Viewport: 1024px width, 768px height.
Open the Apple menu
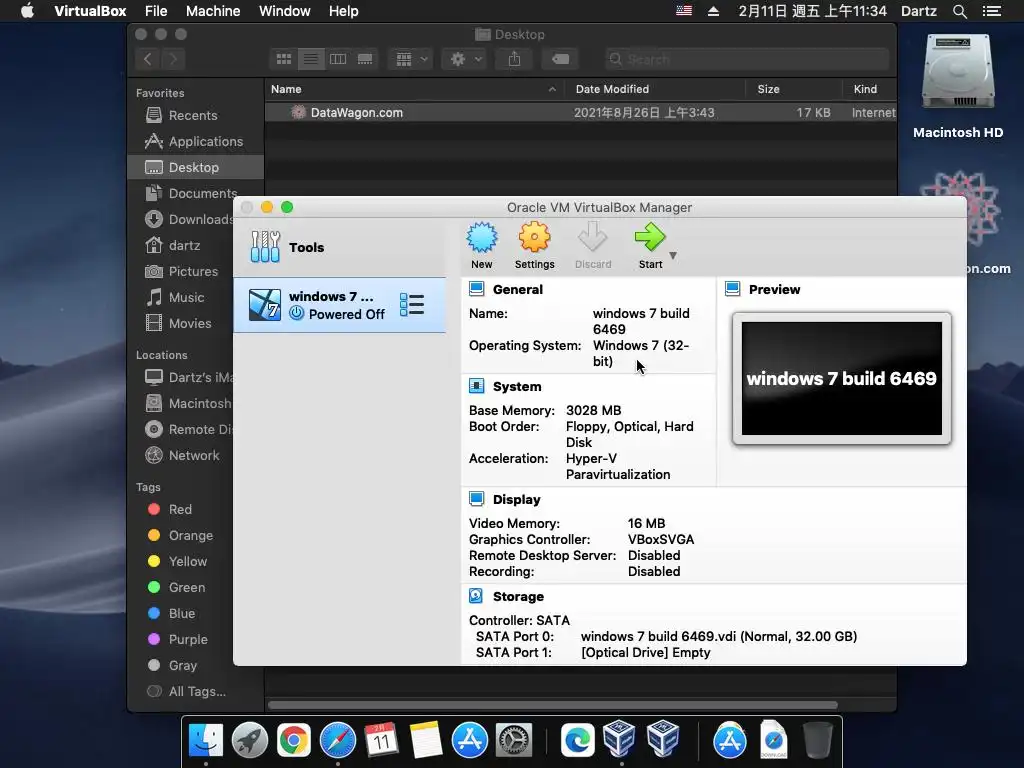click(27, 11)
